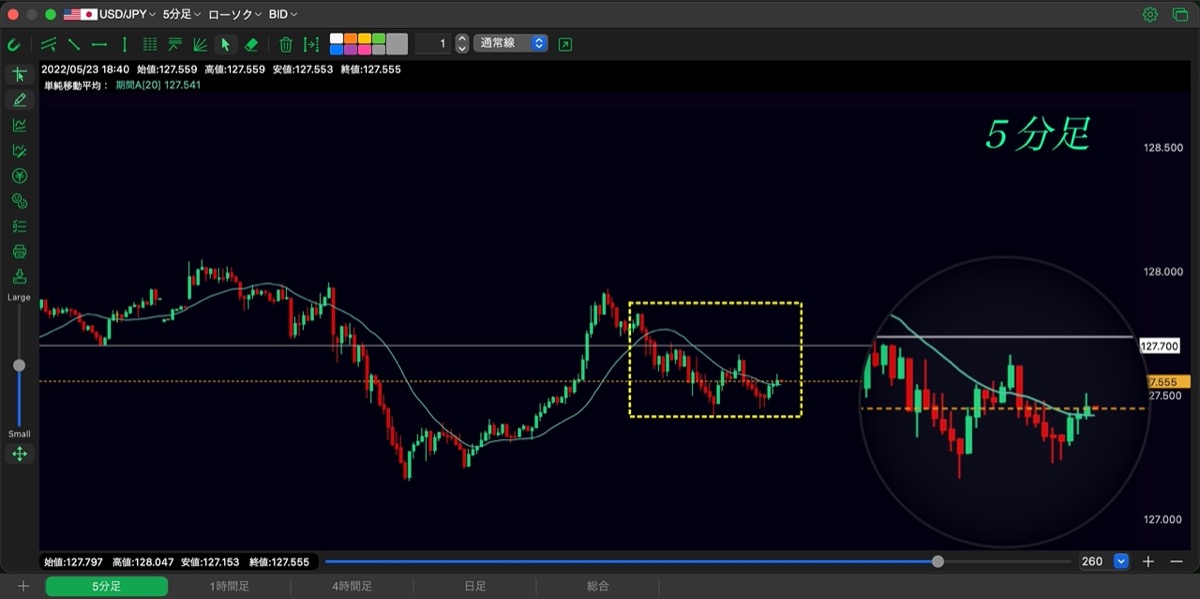
Task: Switch to the 日足 tab
Action: tap(475, 586)
